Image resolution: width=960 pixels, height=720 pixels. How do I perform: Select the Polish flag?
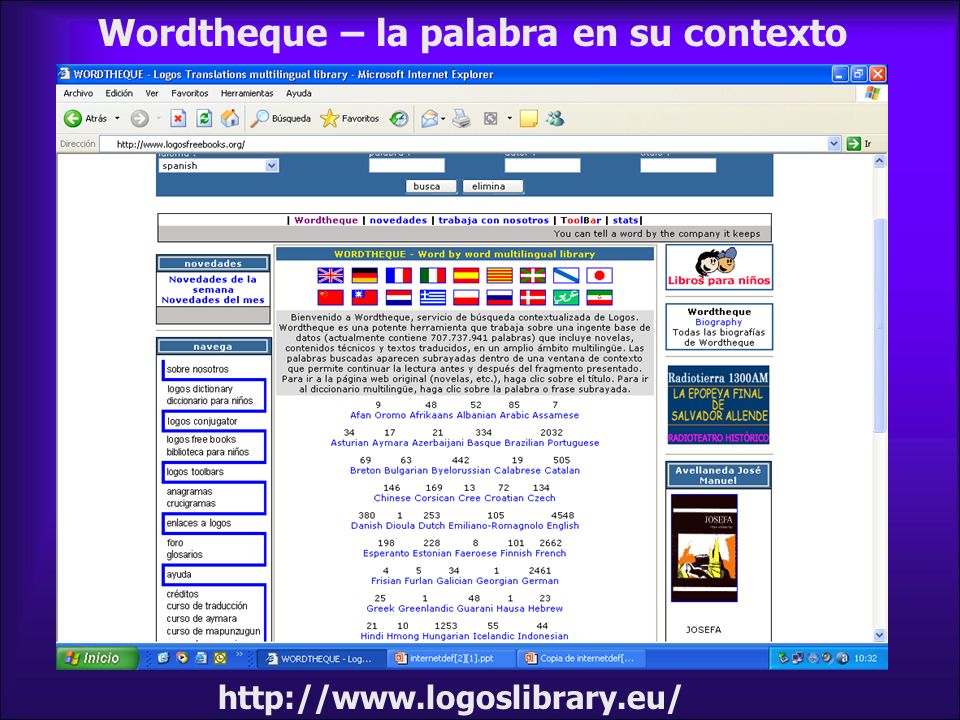point(466,298)
